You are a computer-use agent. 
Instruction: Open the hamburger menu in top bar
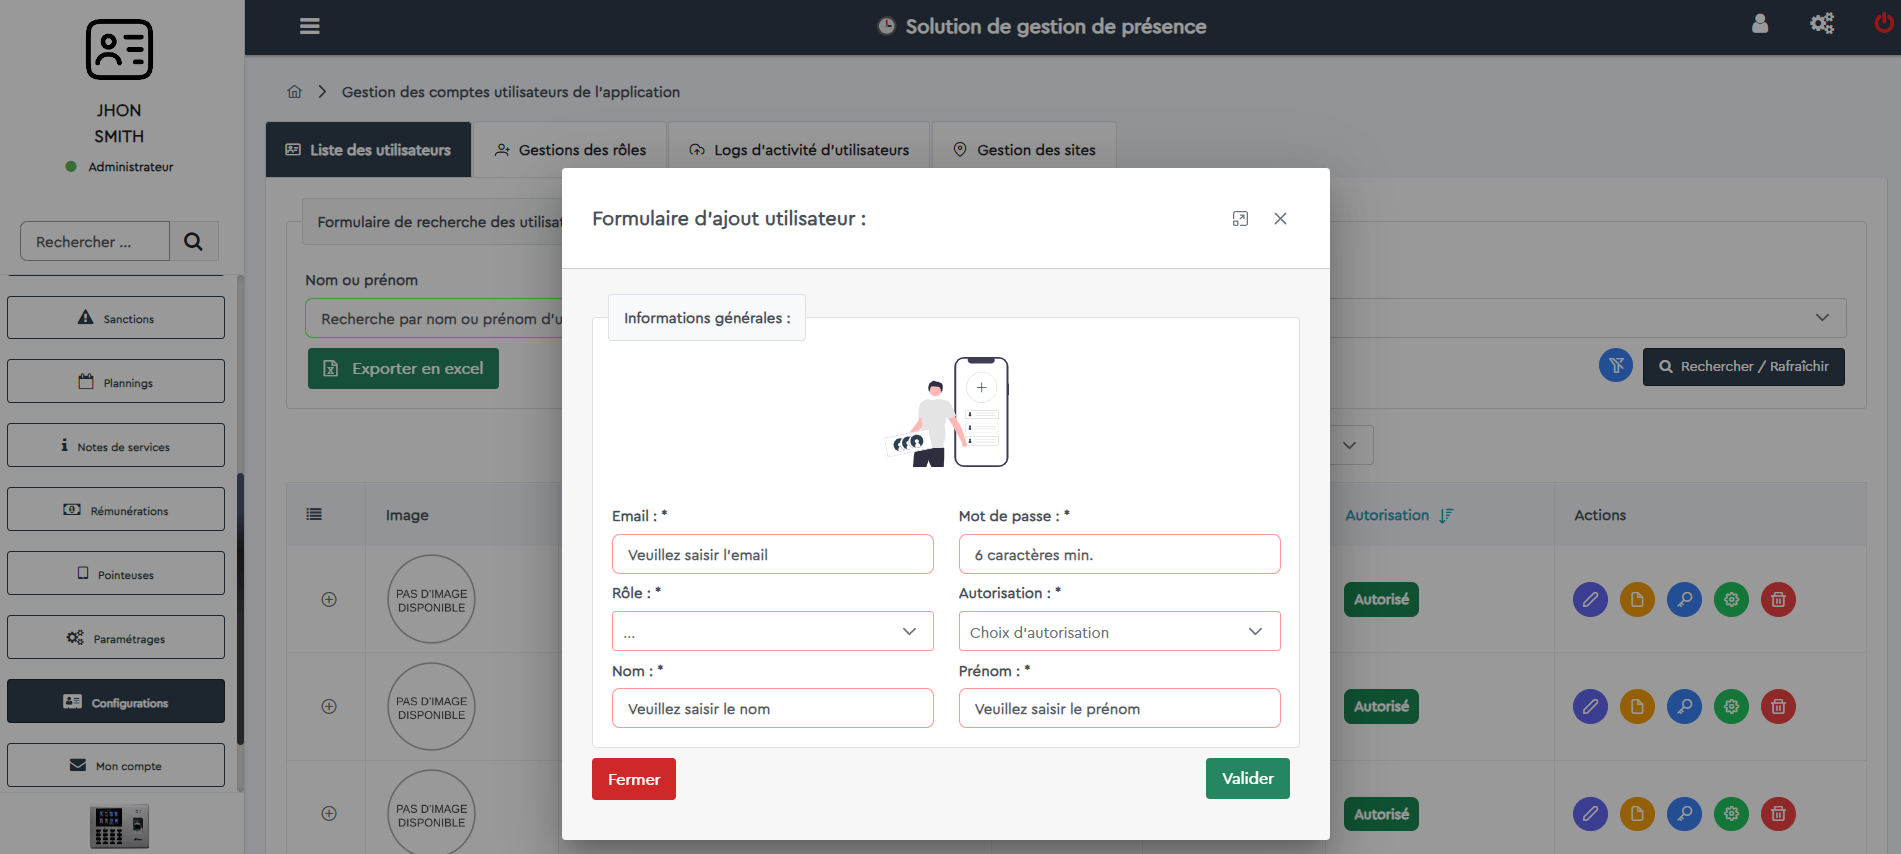[x=310, y=26]
